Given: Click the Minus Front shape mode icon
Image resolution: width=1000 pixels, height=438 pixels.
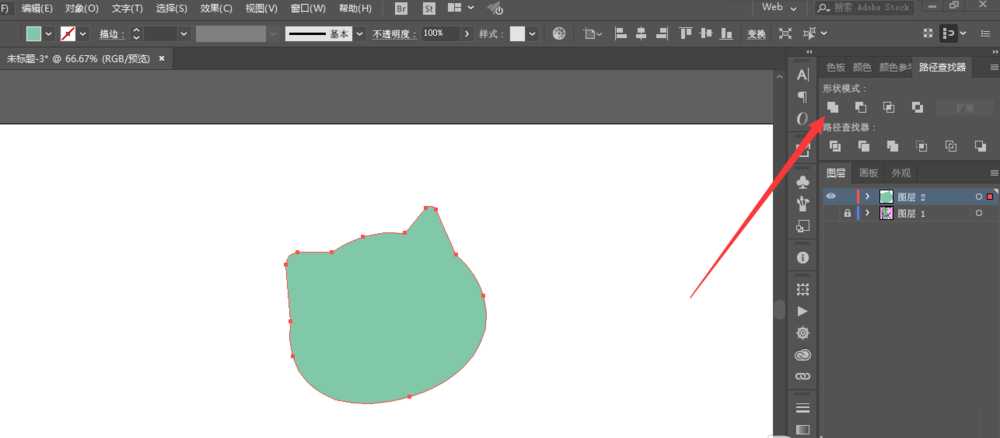Looking at the screenshot, I should [861, 107].
